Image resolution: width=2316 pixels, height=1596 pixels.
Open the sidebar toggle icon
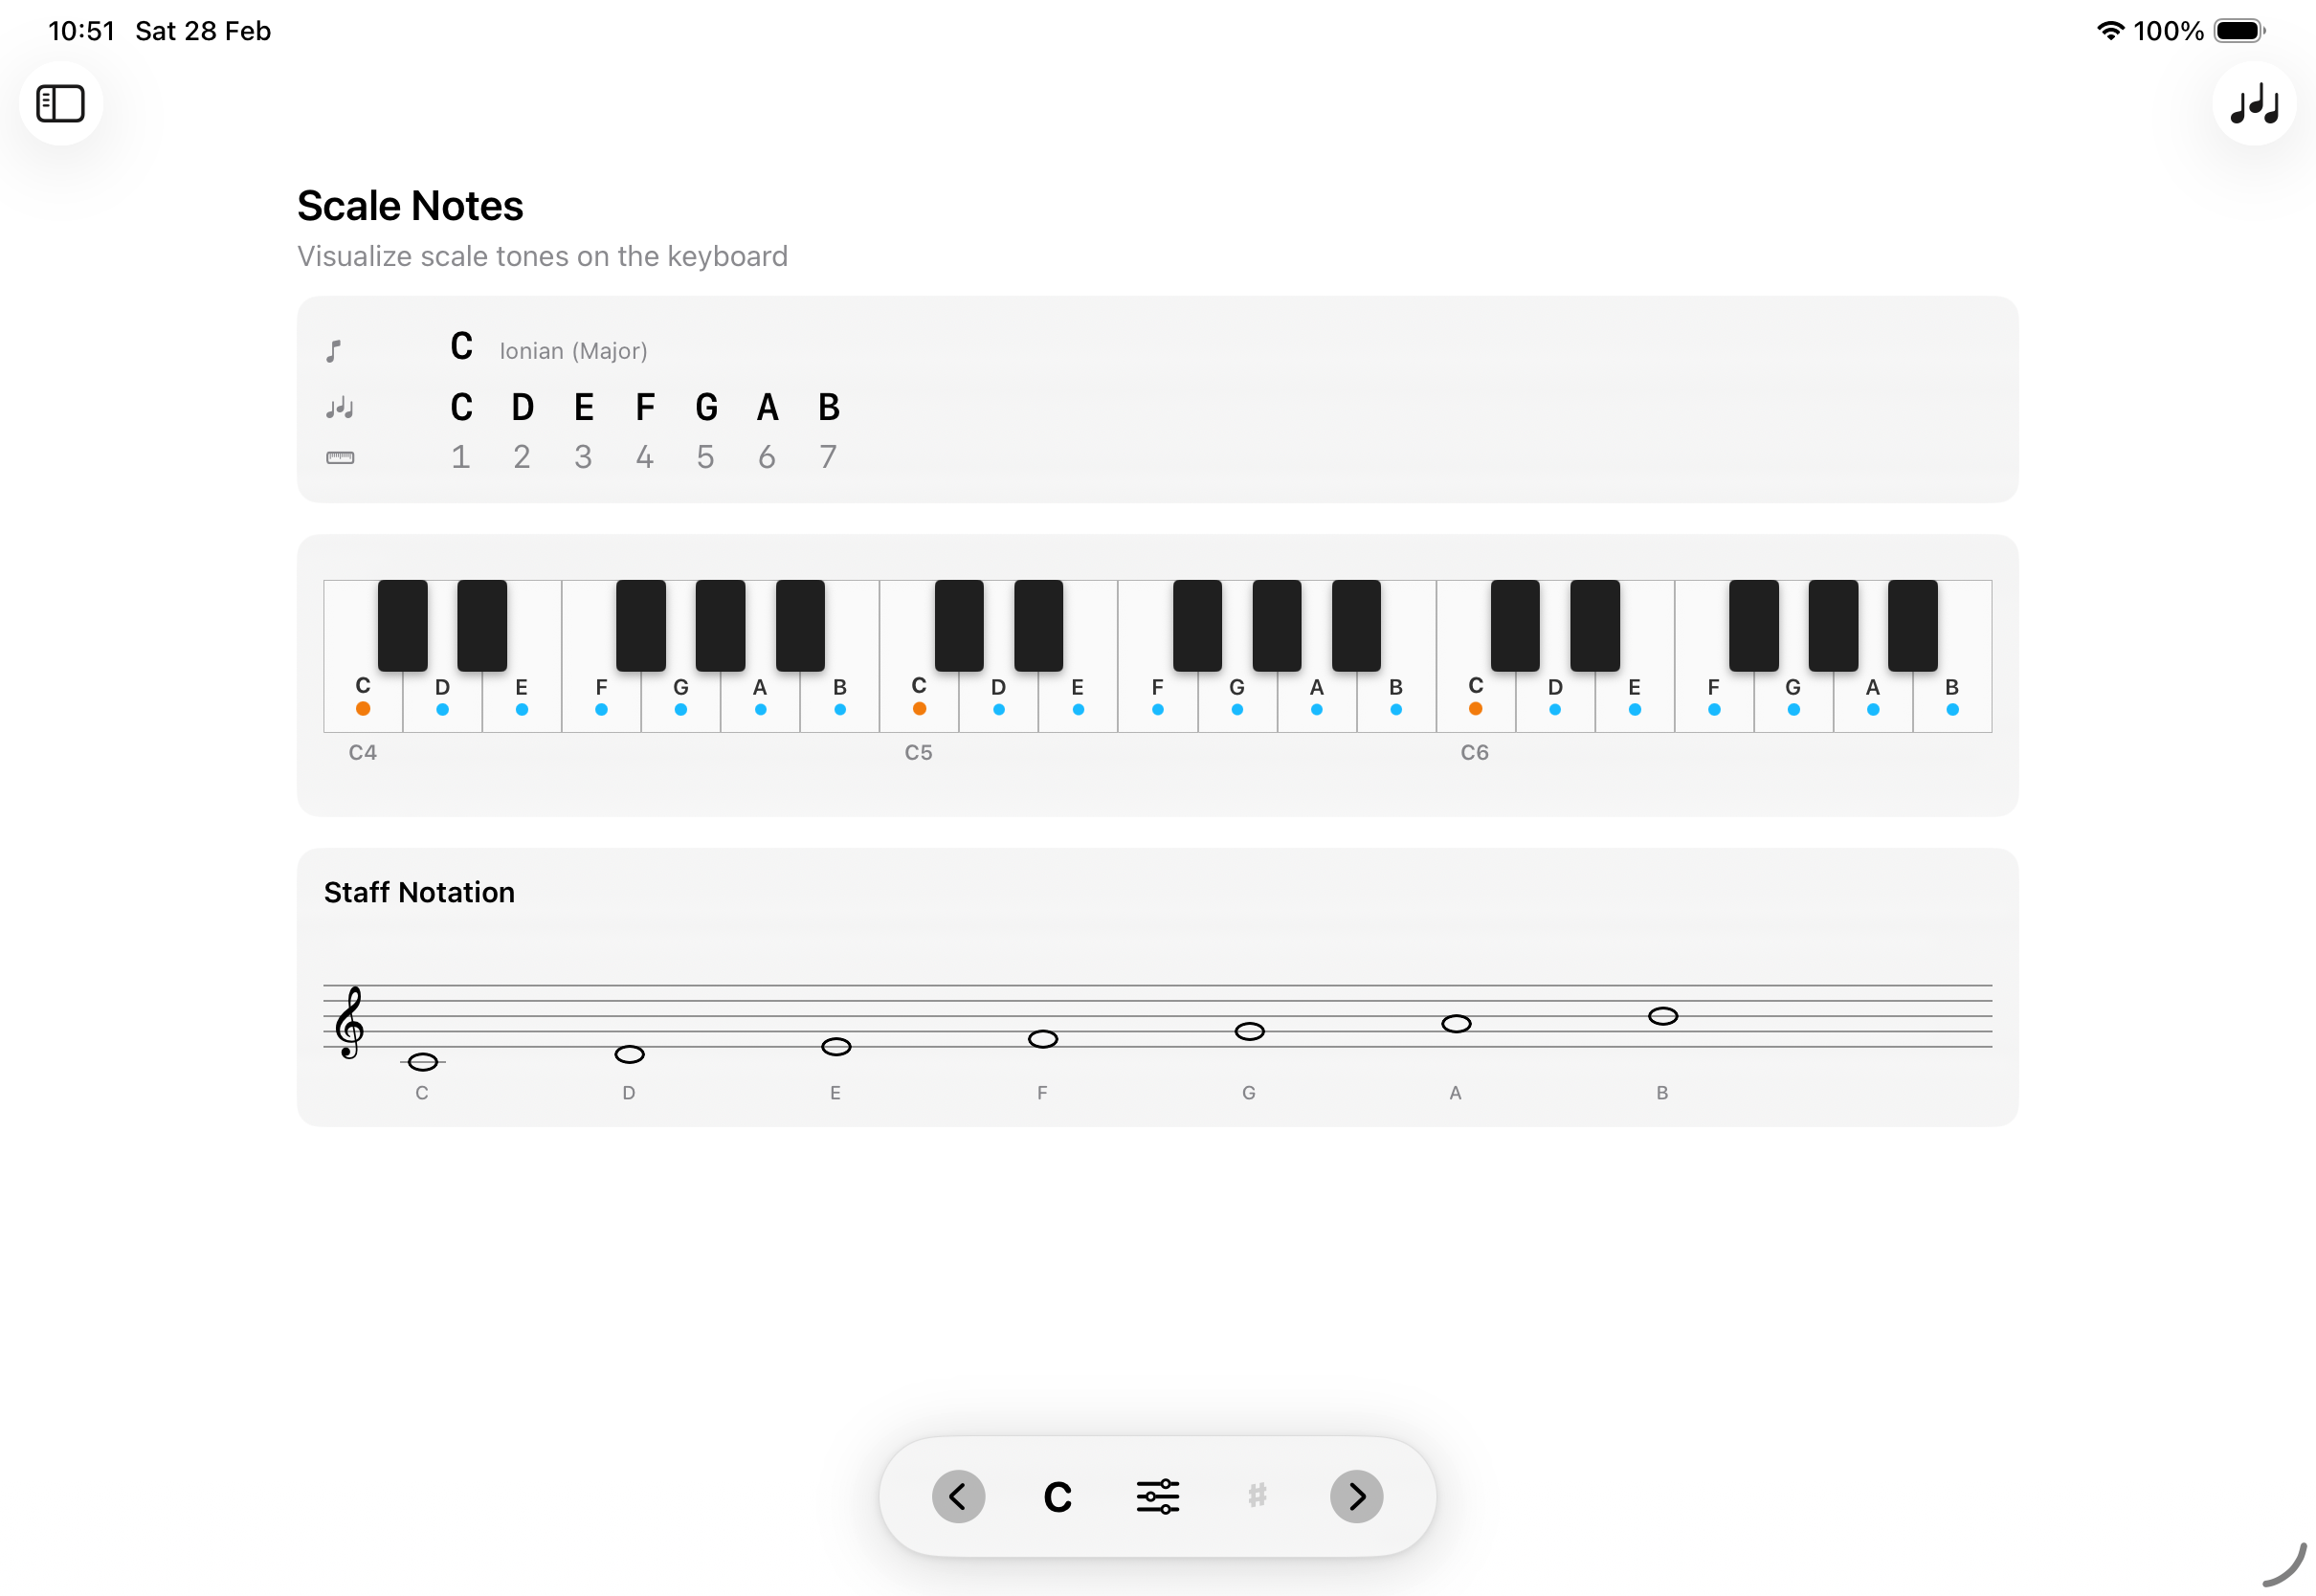(x=61, y=103)
